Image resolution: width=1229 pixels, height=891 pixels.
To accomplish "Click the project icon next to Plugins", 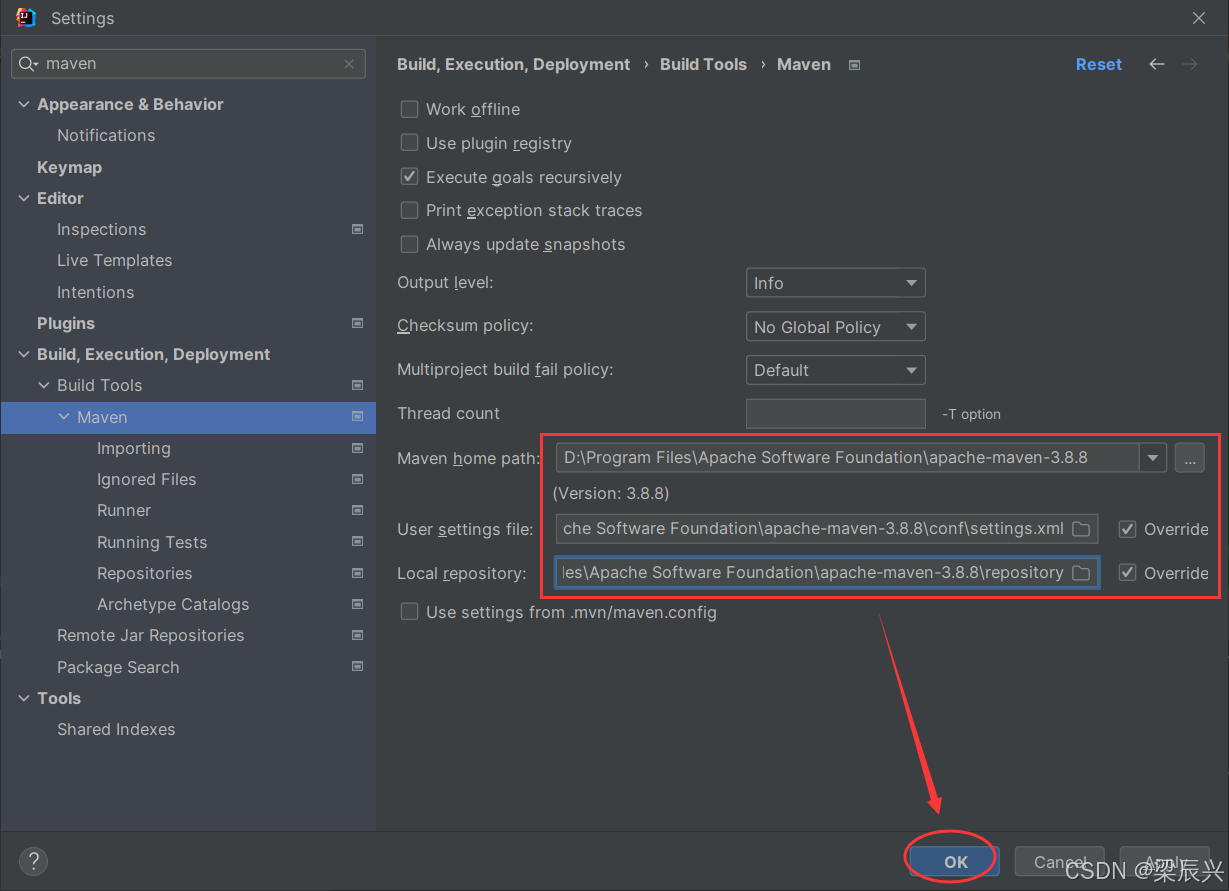I will pos(357,323).
